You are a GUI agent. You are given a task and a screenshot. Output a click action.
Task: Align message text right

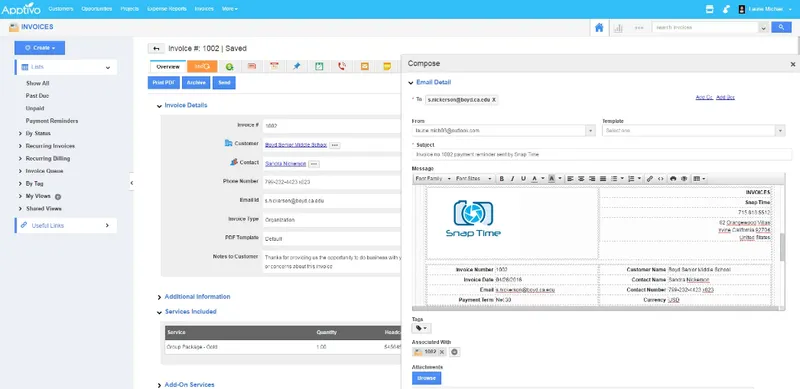[592, 179]
